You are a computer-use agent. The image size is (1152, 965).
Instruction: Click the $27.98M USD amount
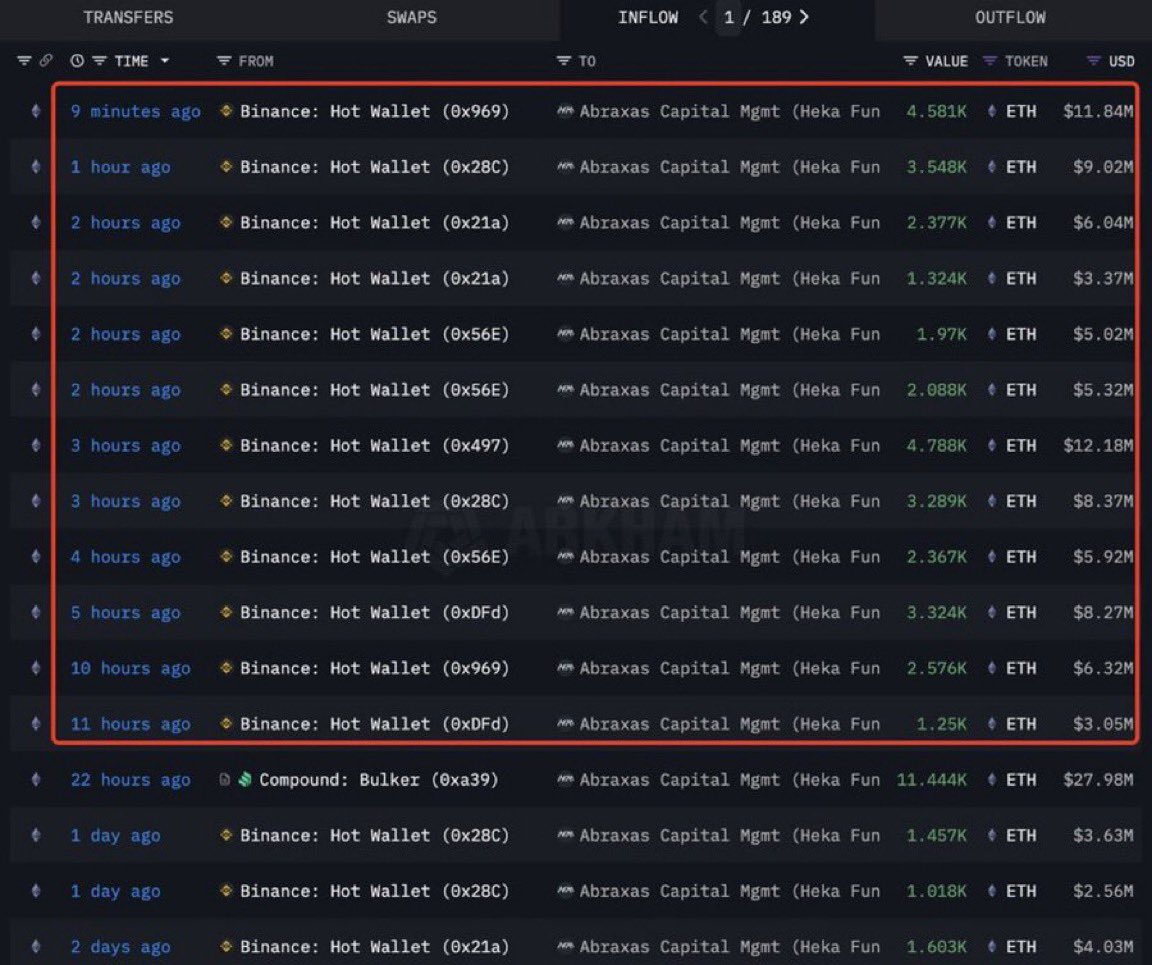coord(1098,780)
